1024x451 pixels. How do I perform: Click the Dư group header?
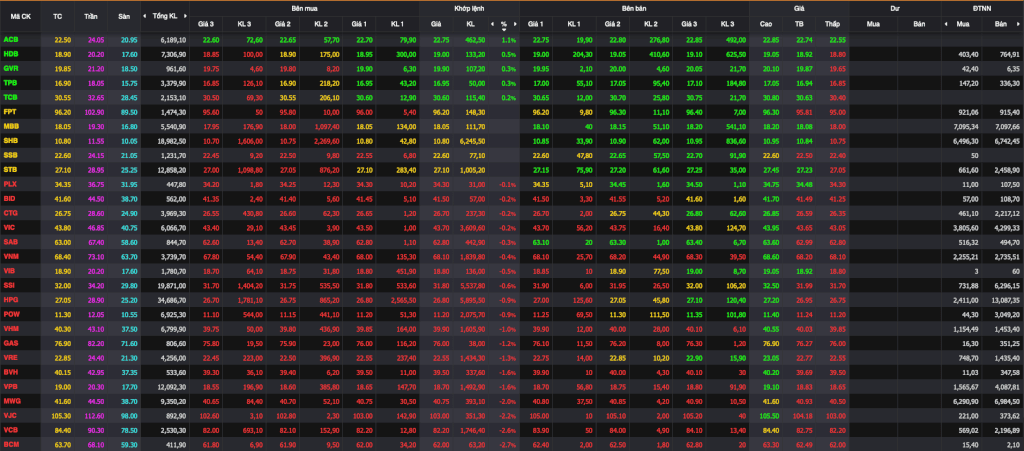coord(894,8)
